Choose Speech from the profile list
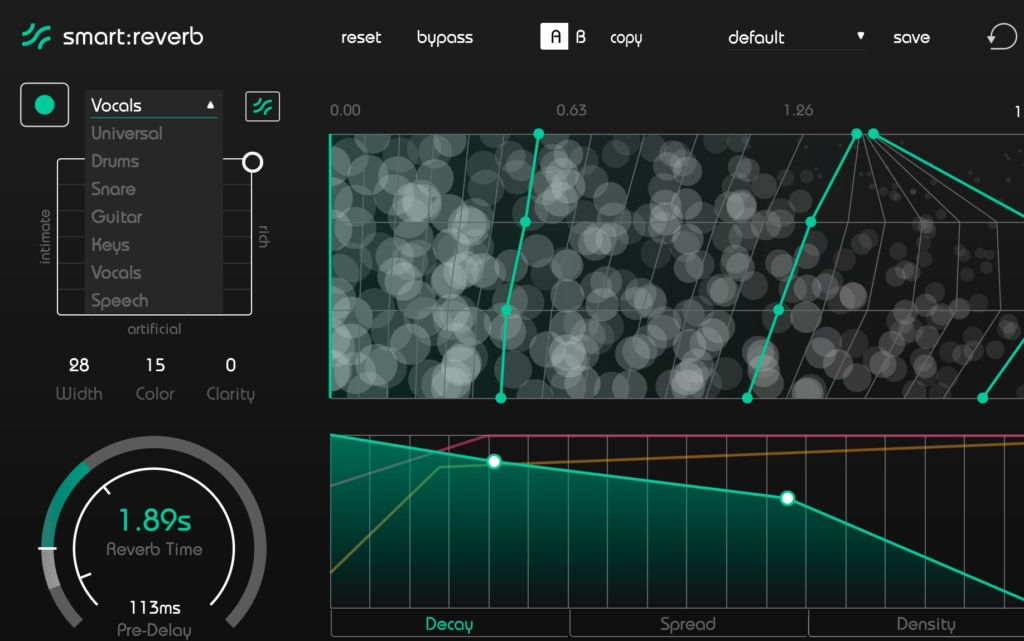Image resolution: width=1024 pixels, height=641 pixels. (x=119, y=300)
